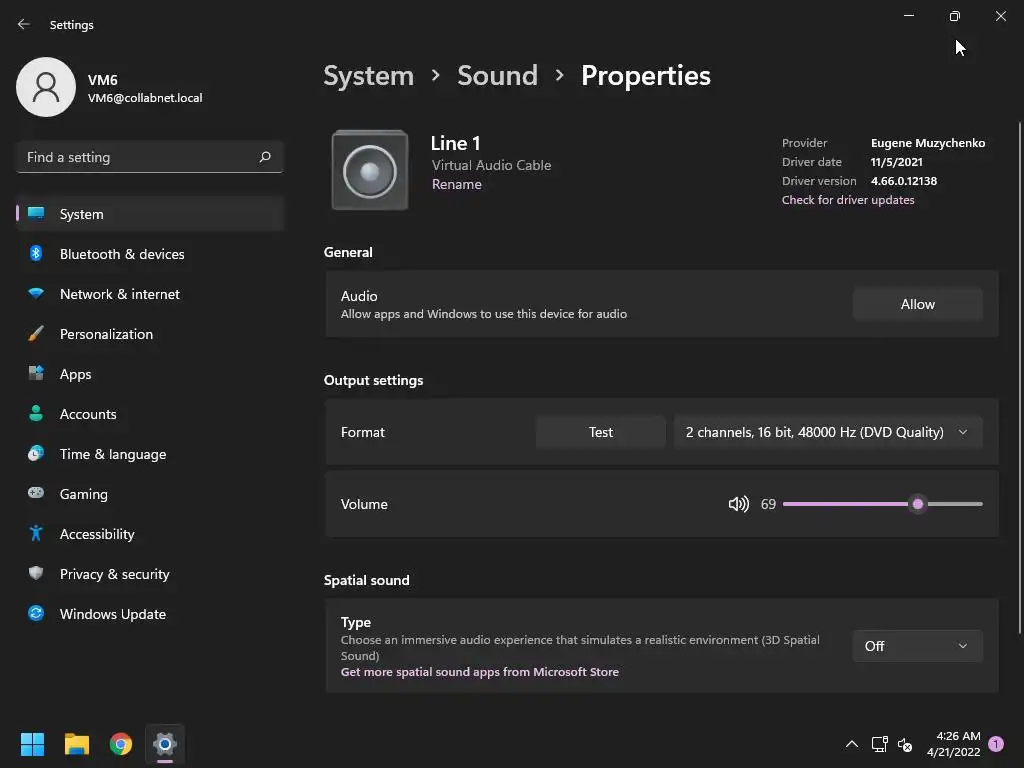This screenshot has width=1024, height=768.
Task: Click the speaker mute icon beside Volume
Action: click(738, 504)
